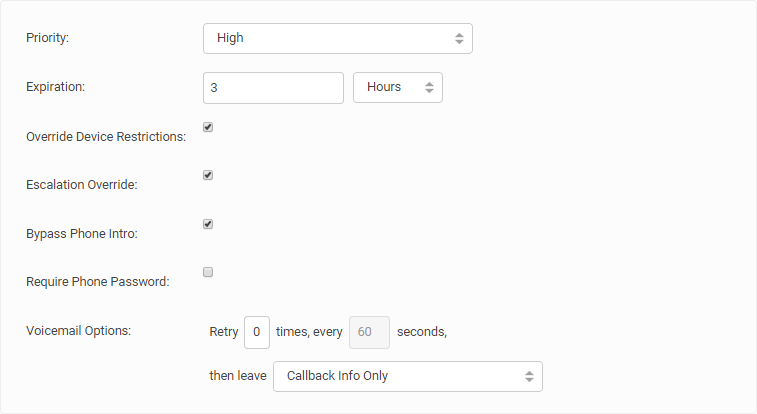Screen dimensions: 757x414
Task: Click the Override Device Restrictions label
Action: pyautogui.click(x=106, y=137)
